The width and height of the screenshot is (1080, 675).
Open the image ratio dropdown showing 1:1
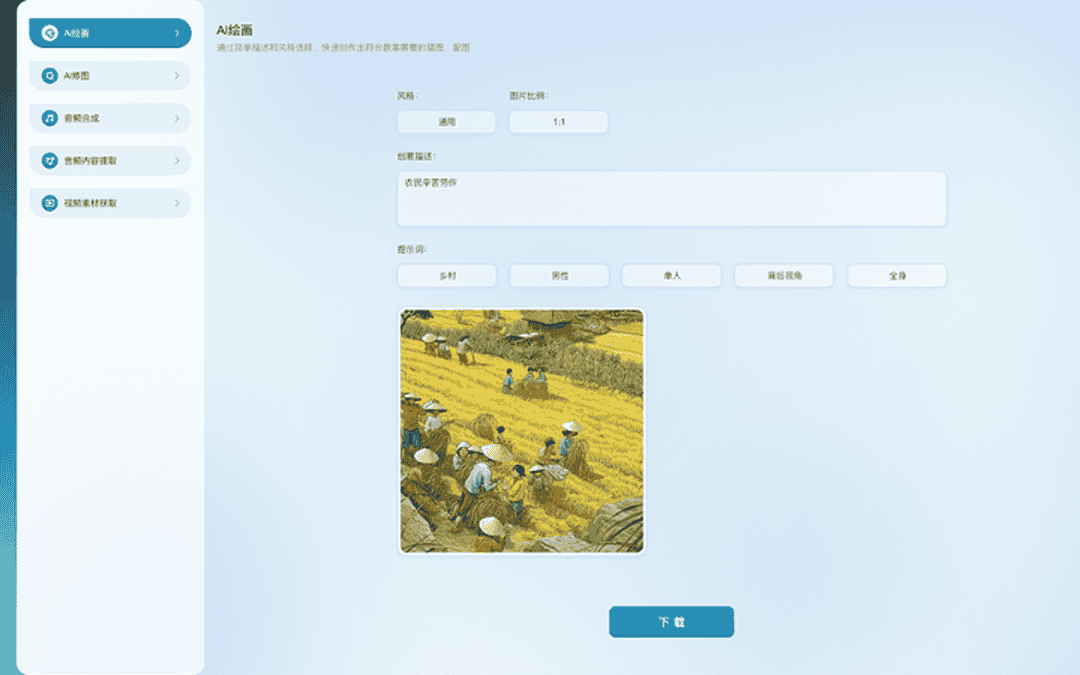pos(559,122)
